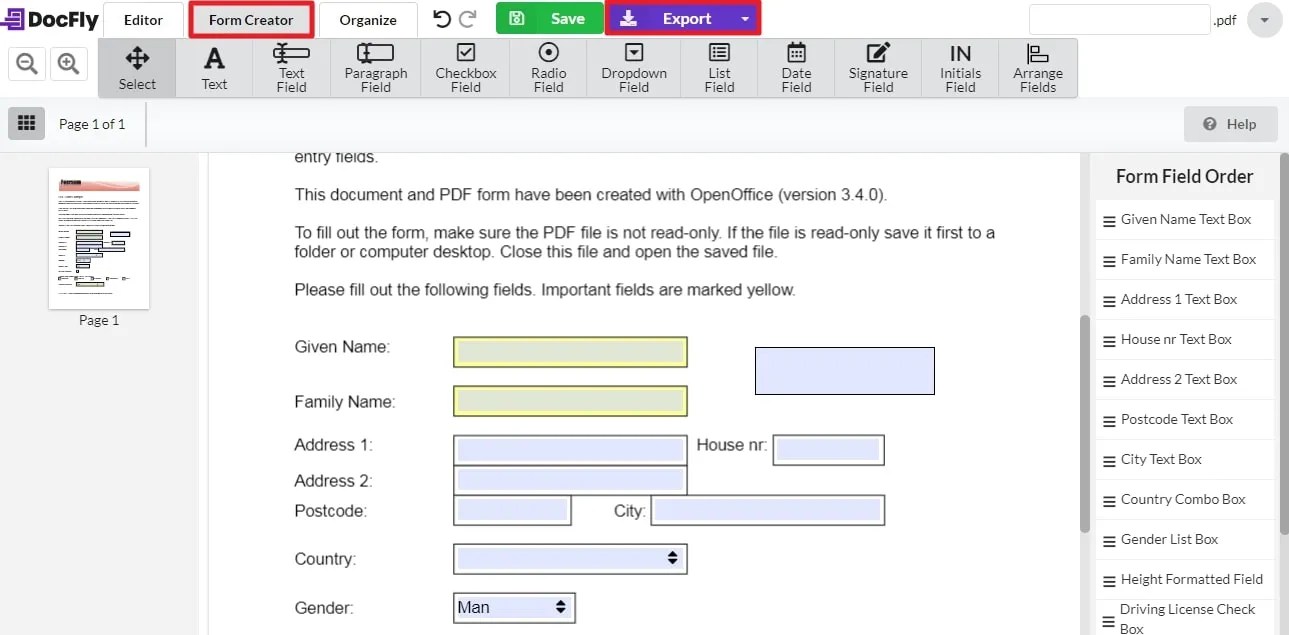The height and width of the screenshot is (635, 1289).
Task: Open the Export dropdown arrow
Action: (x=743, y=18)
